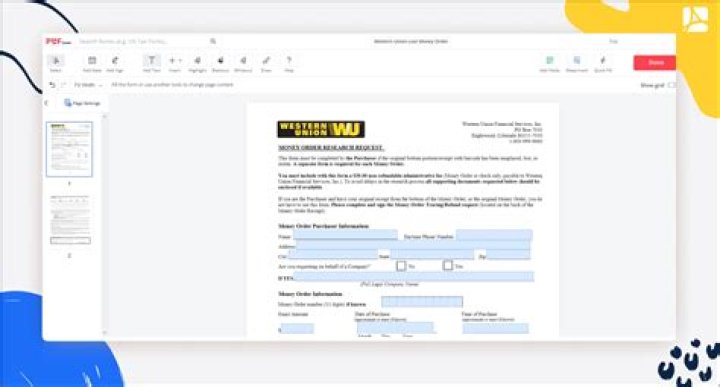The width and height of the screenshot is (720, 387).
Task: Select page 1 thumbnail
Action: [x=69, y=149]
